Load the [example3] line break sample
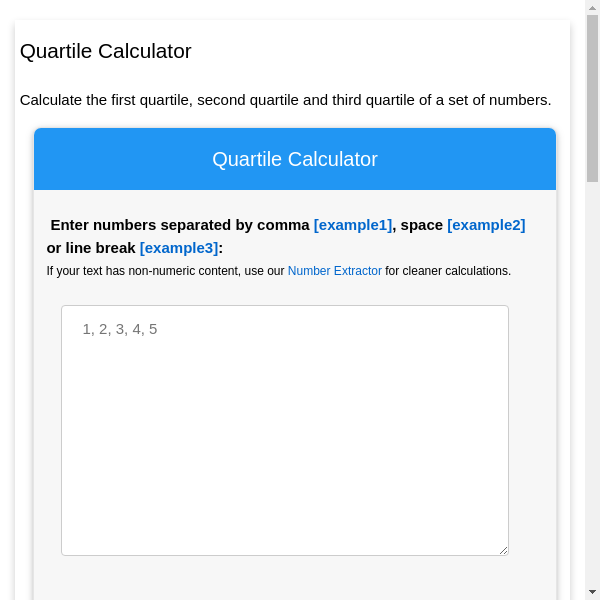The width and height of the screenshot is (600, 600). point(178,248)
